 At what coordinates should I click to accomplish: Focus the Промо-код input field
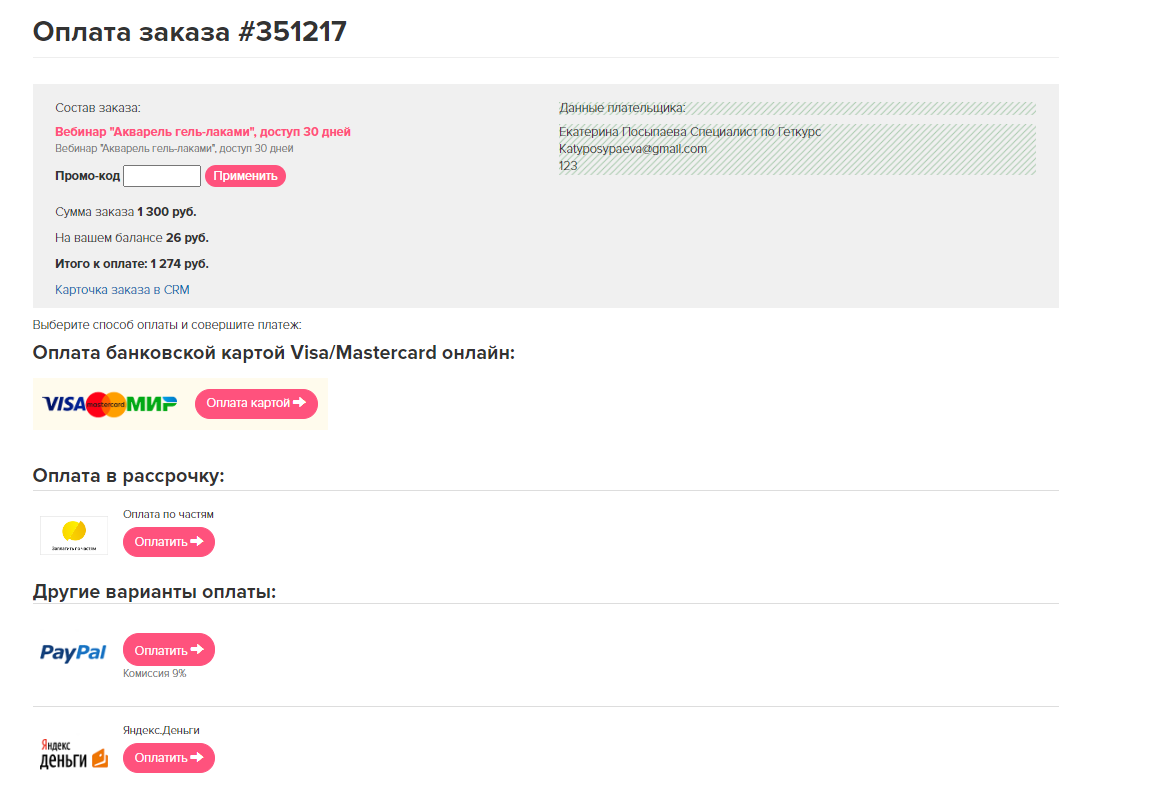(x=162, y=176)
